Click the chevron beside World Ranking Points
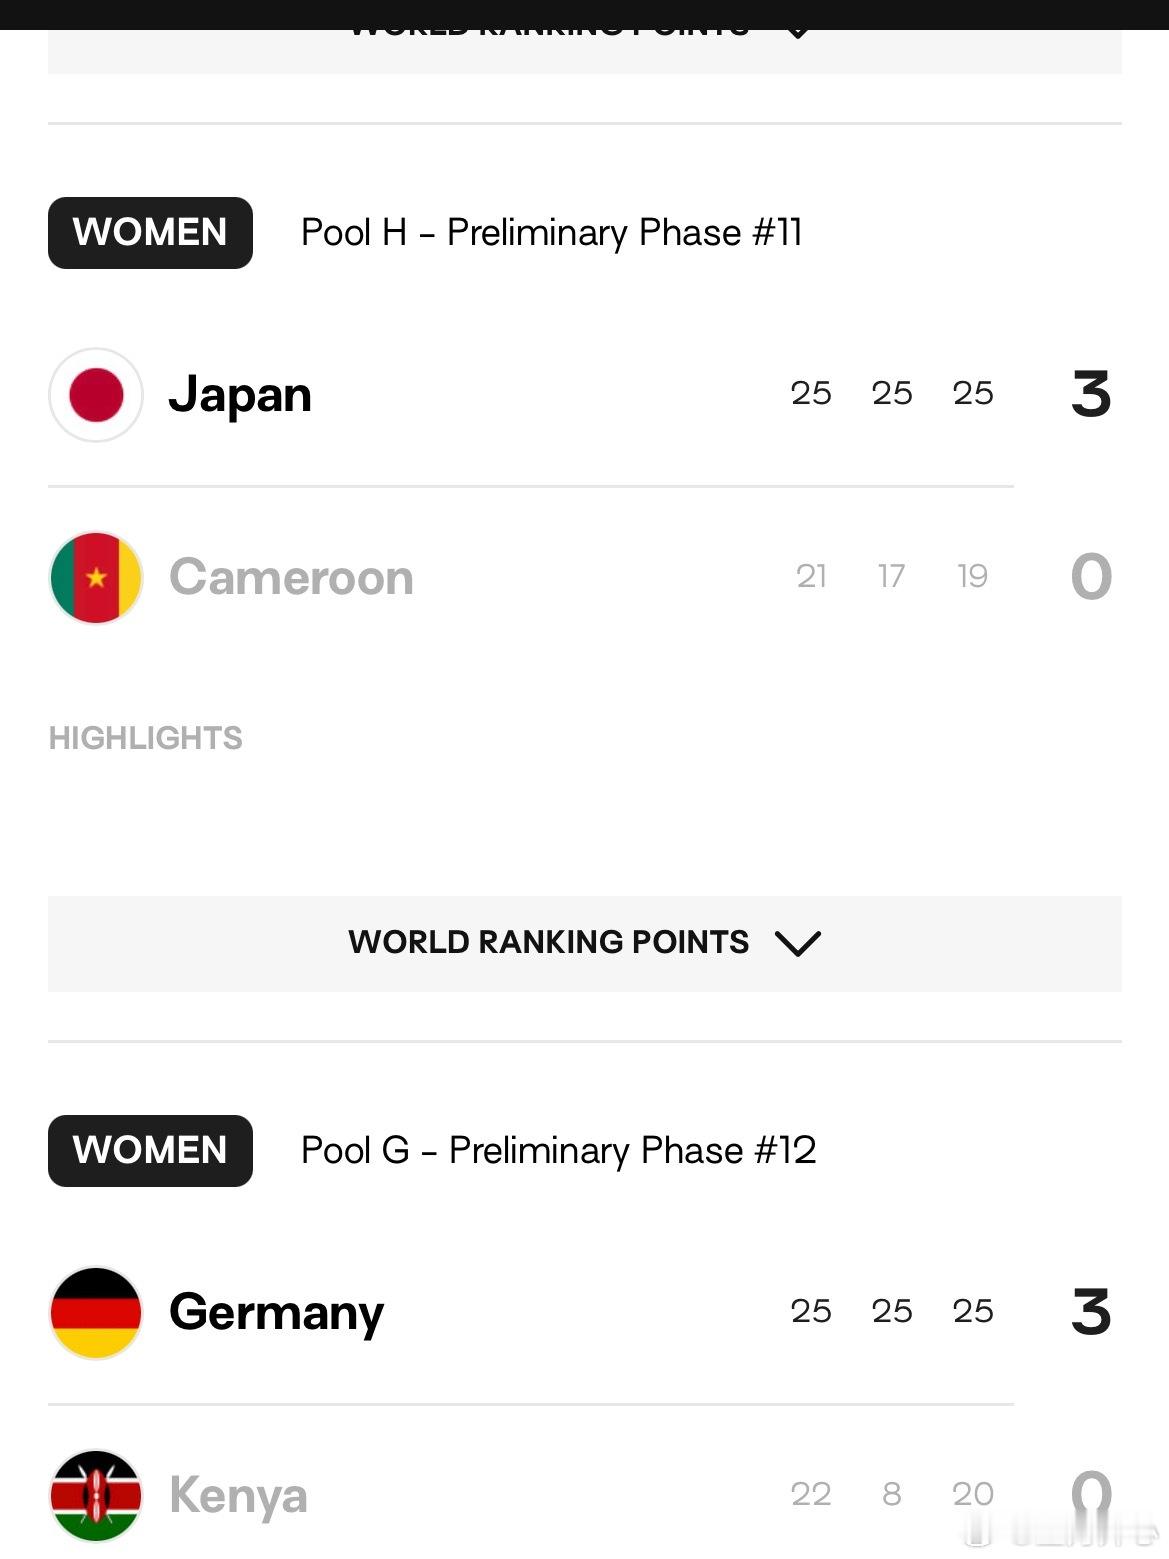This screenshot has width=1169, height=1559. pyautogui.click(x=798, y=943)
